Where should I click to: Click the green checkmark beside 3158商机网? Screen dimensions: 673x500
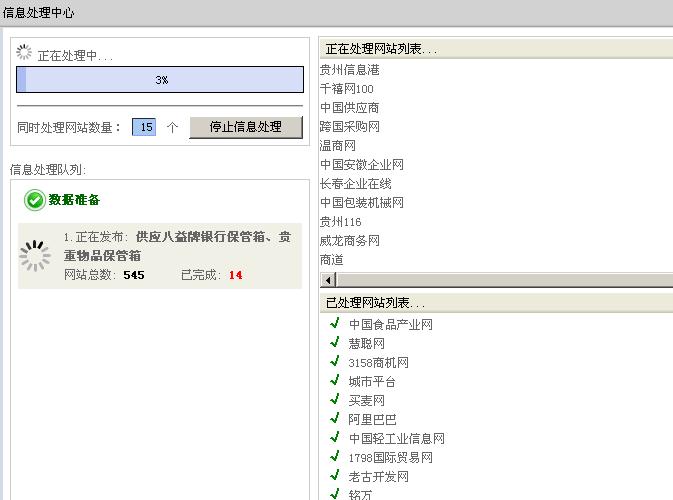pyautogui.click(x=335, y=362)
